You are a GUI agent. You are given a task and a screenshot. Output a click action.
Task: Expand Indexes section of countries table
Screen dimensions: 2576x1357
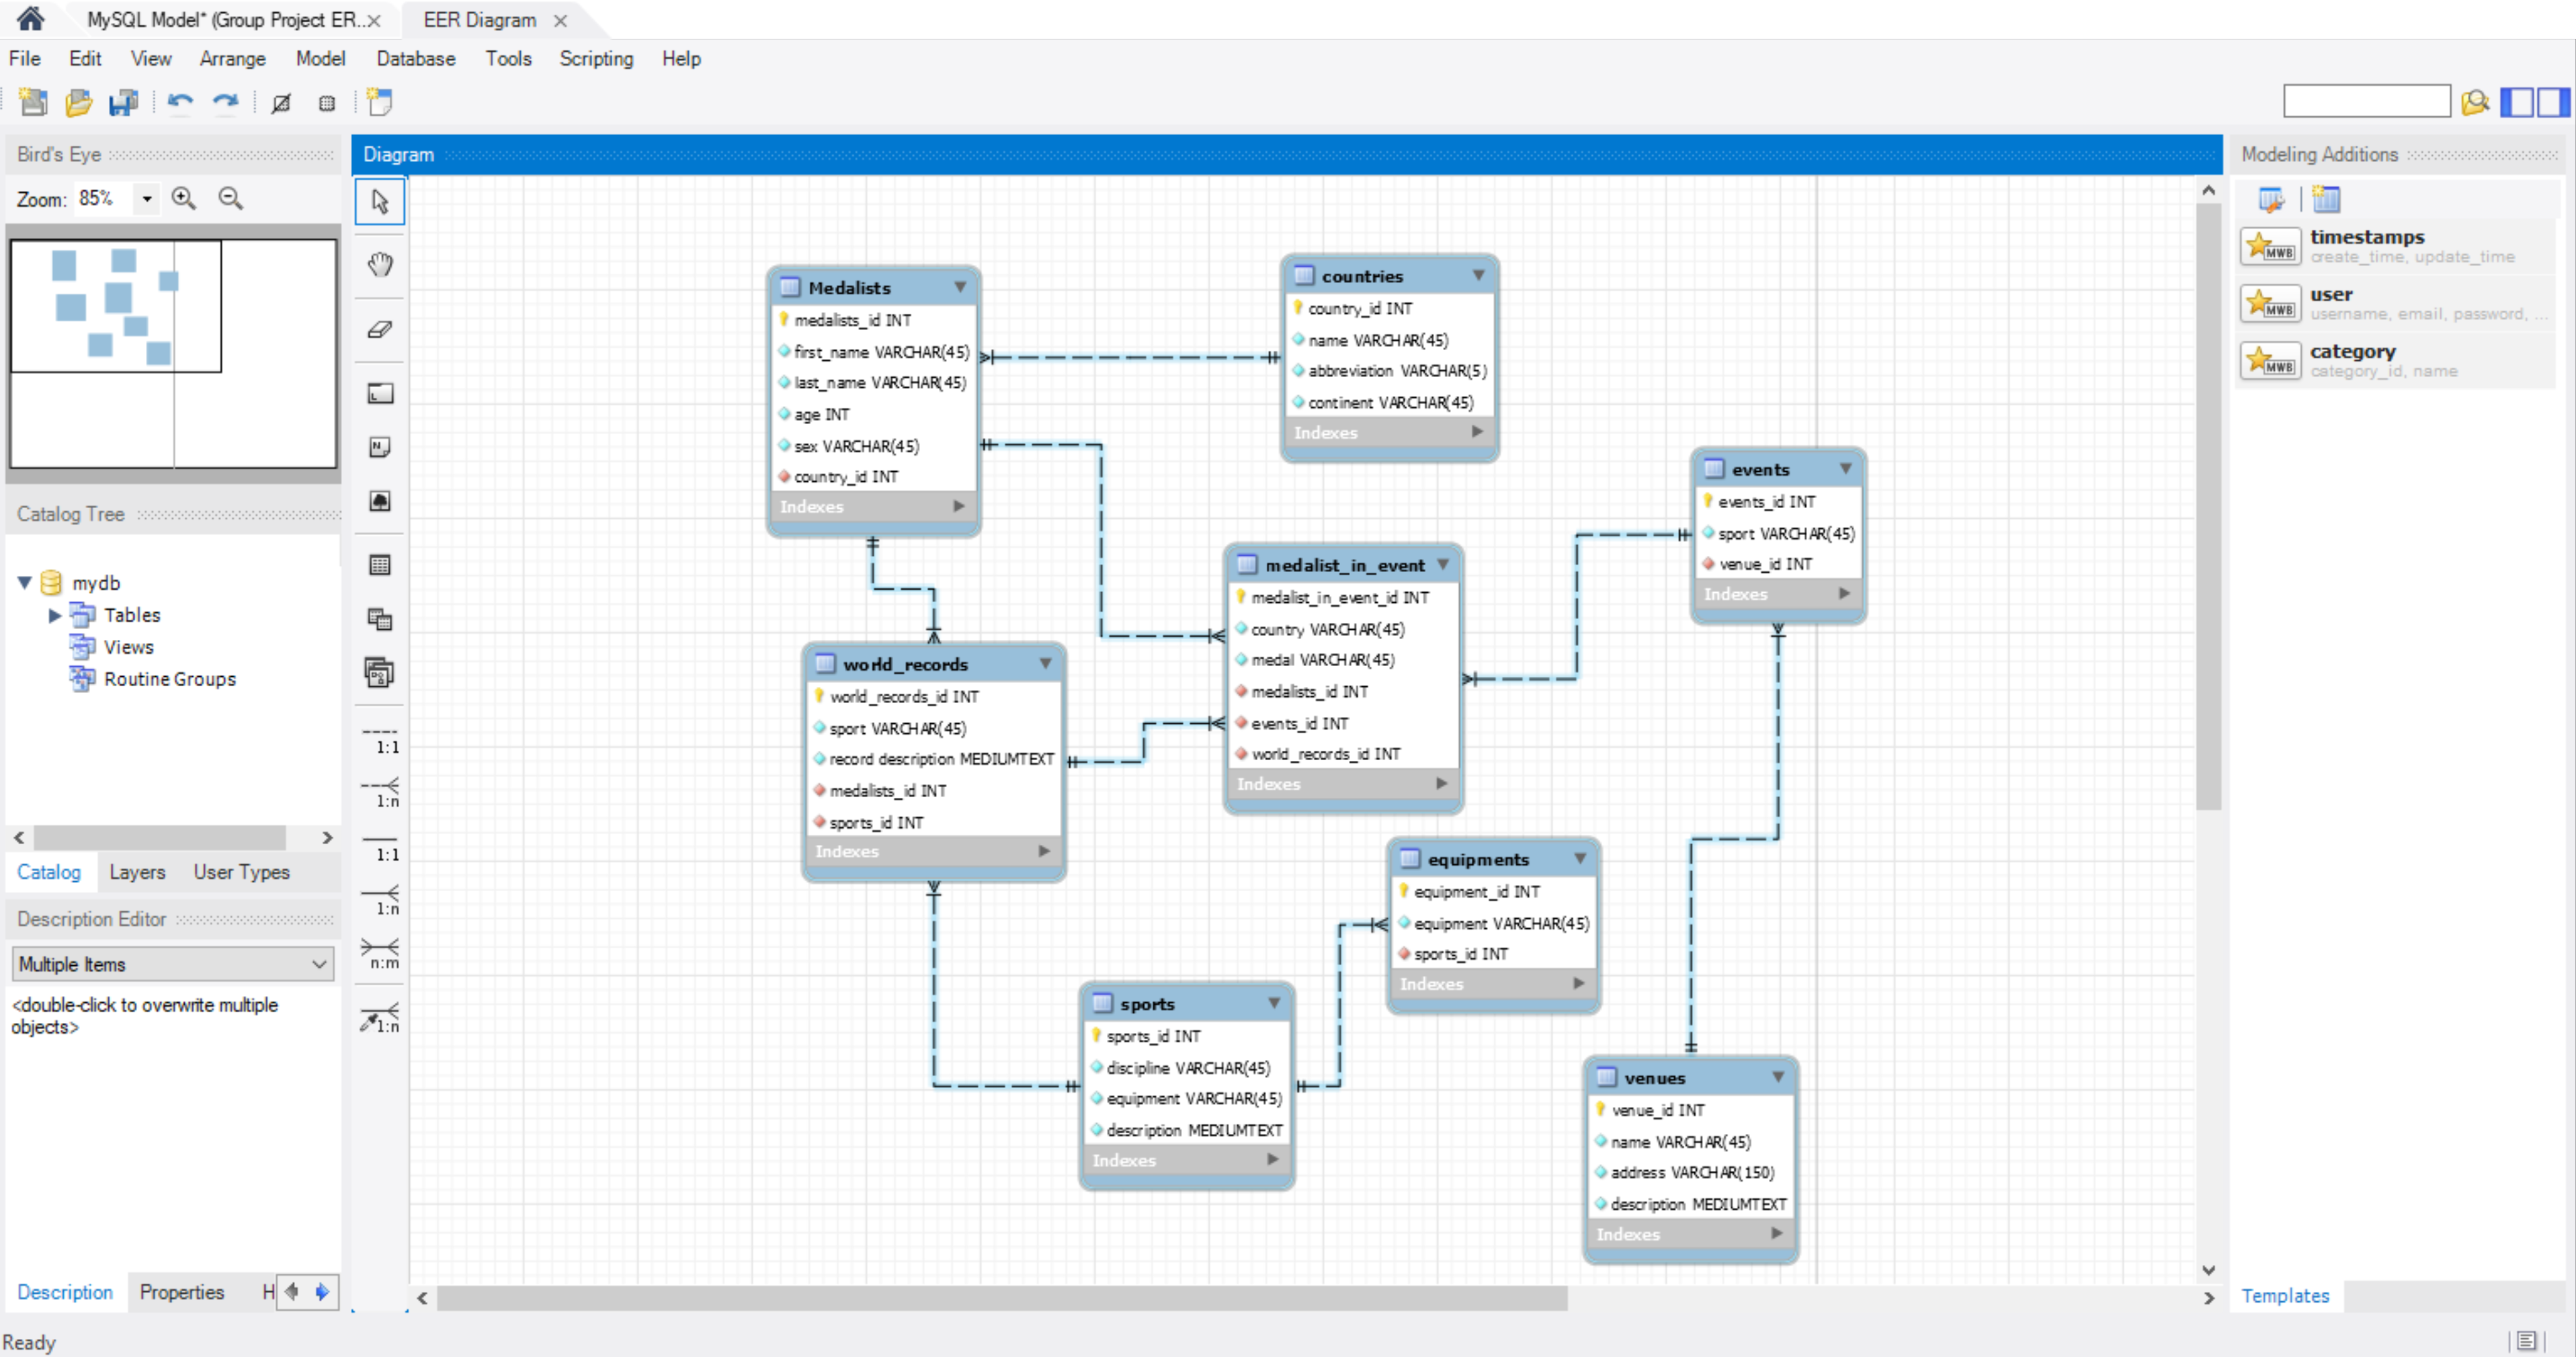[1476, 432]
